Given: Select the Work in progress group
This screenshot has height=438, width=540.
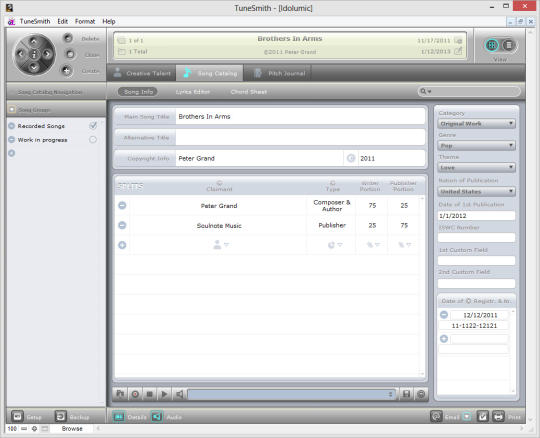Looking at the screenshot, I should pos(43,140).
